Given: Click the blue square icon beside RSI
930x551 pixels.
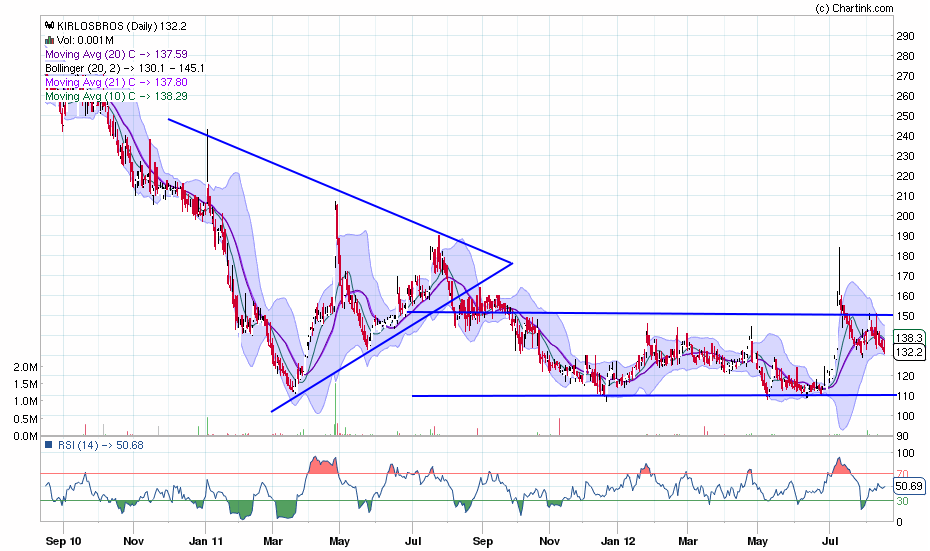Looking at the screenshot, I should click(x=49, y=444).
